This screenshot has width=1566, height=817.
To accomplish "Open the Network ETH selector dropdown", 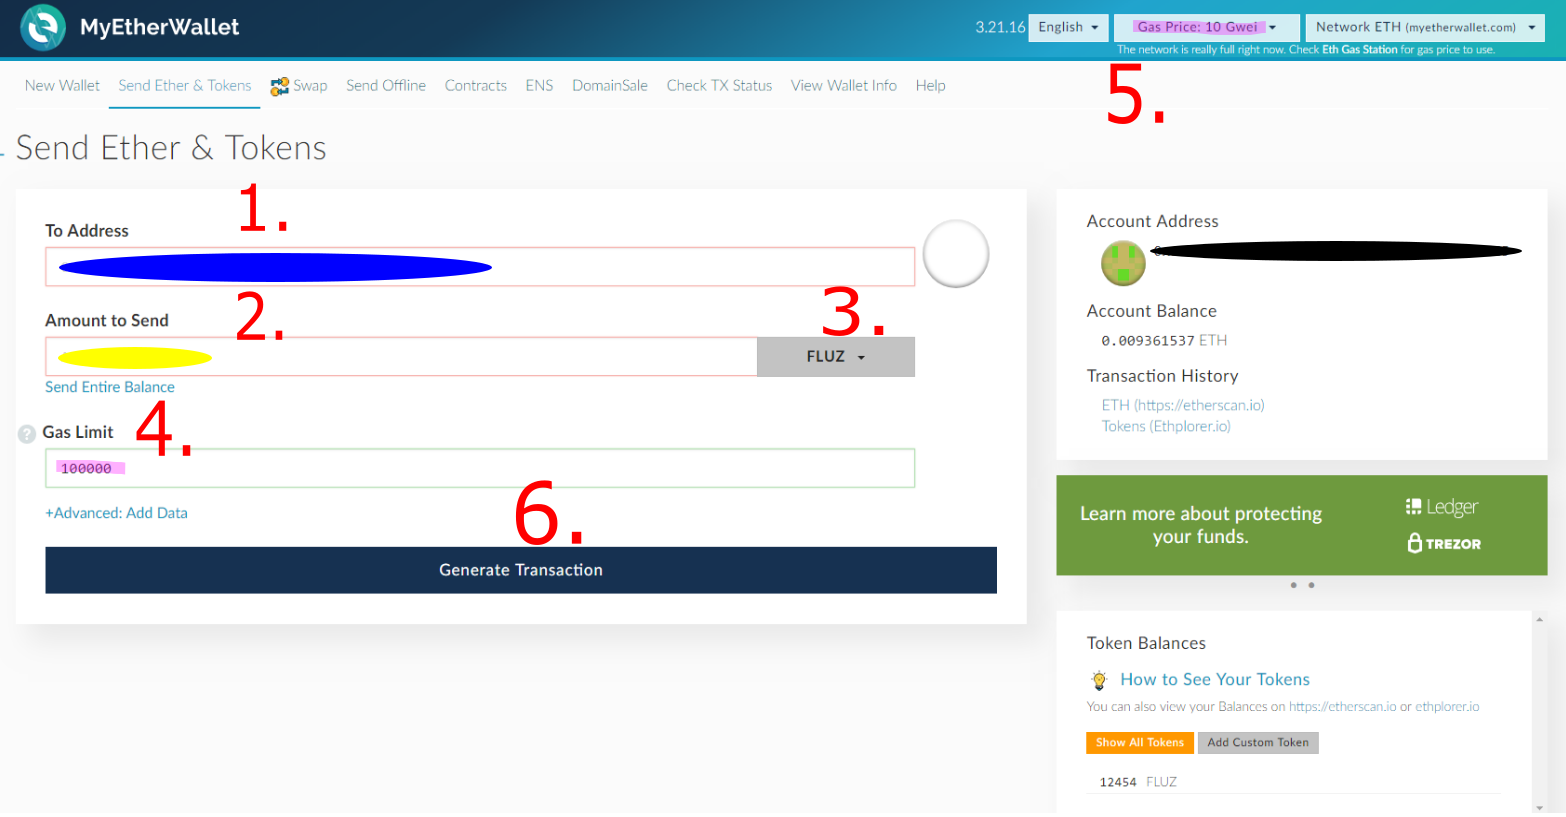I will pyautogui.click(x=1425, y=27).
